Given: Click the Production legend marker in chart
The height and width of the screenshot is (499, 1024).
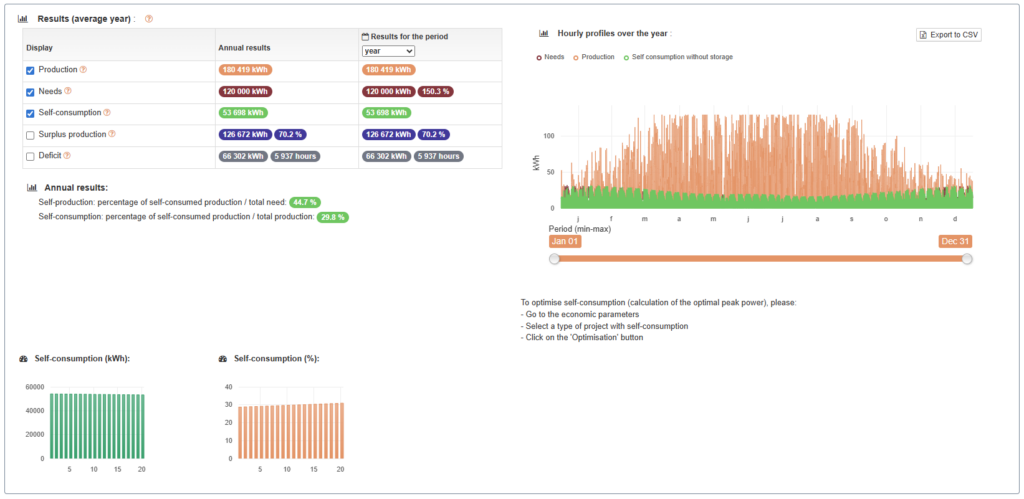Looking at the screenshot, I should coord(576,57).
